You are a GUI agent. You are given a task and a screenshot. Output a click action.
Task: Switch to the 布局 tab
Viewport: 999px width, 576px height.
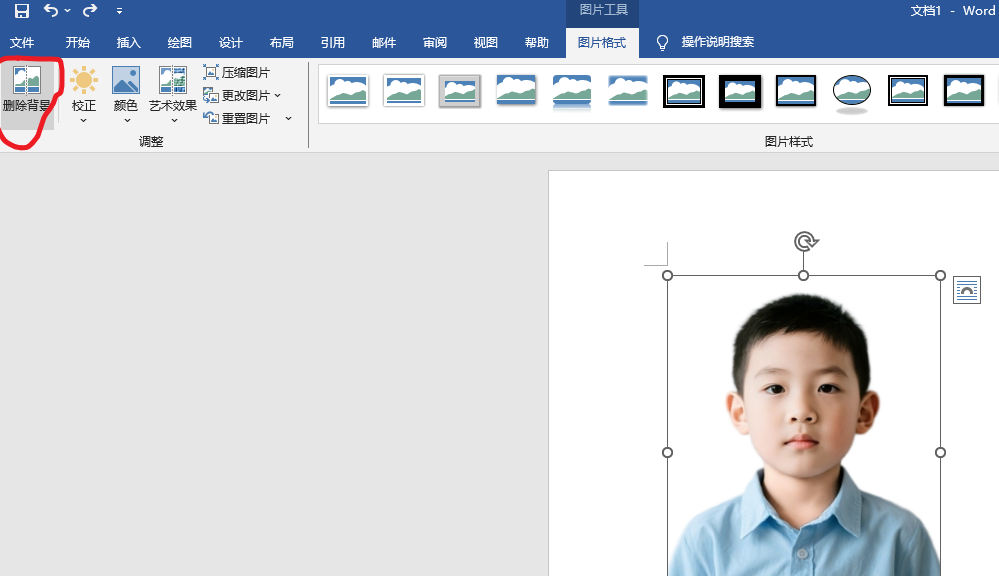tap(282, 42)
